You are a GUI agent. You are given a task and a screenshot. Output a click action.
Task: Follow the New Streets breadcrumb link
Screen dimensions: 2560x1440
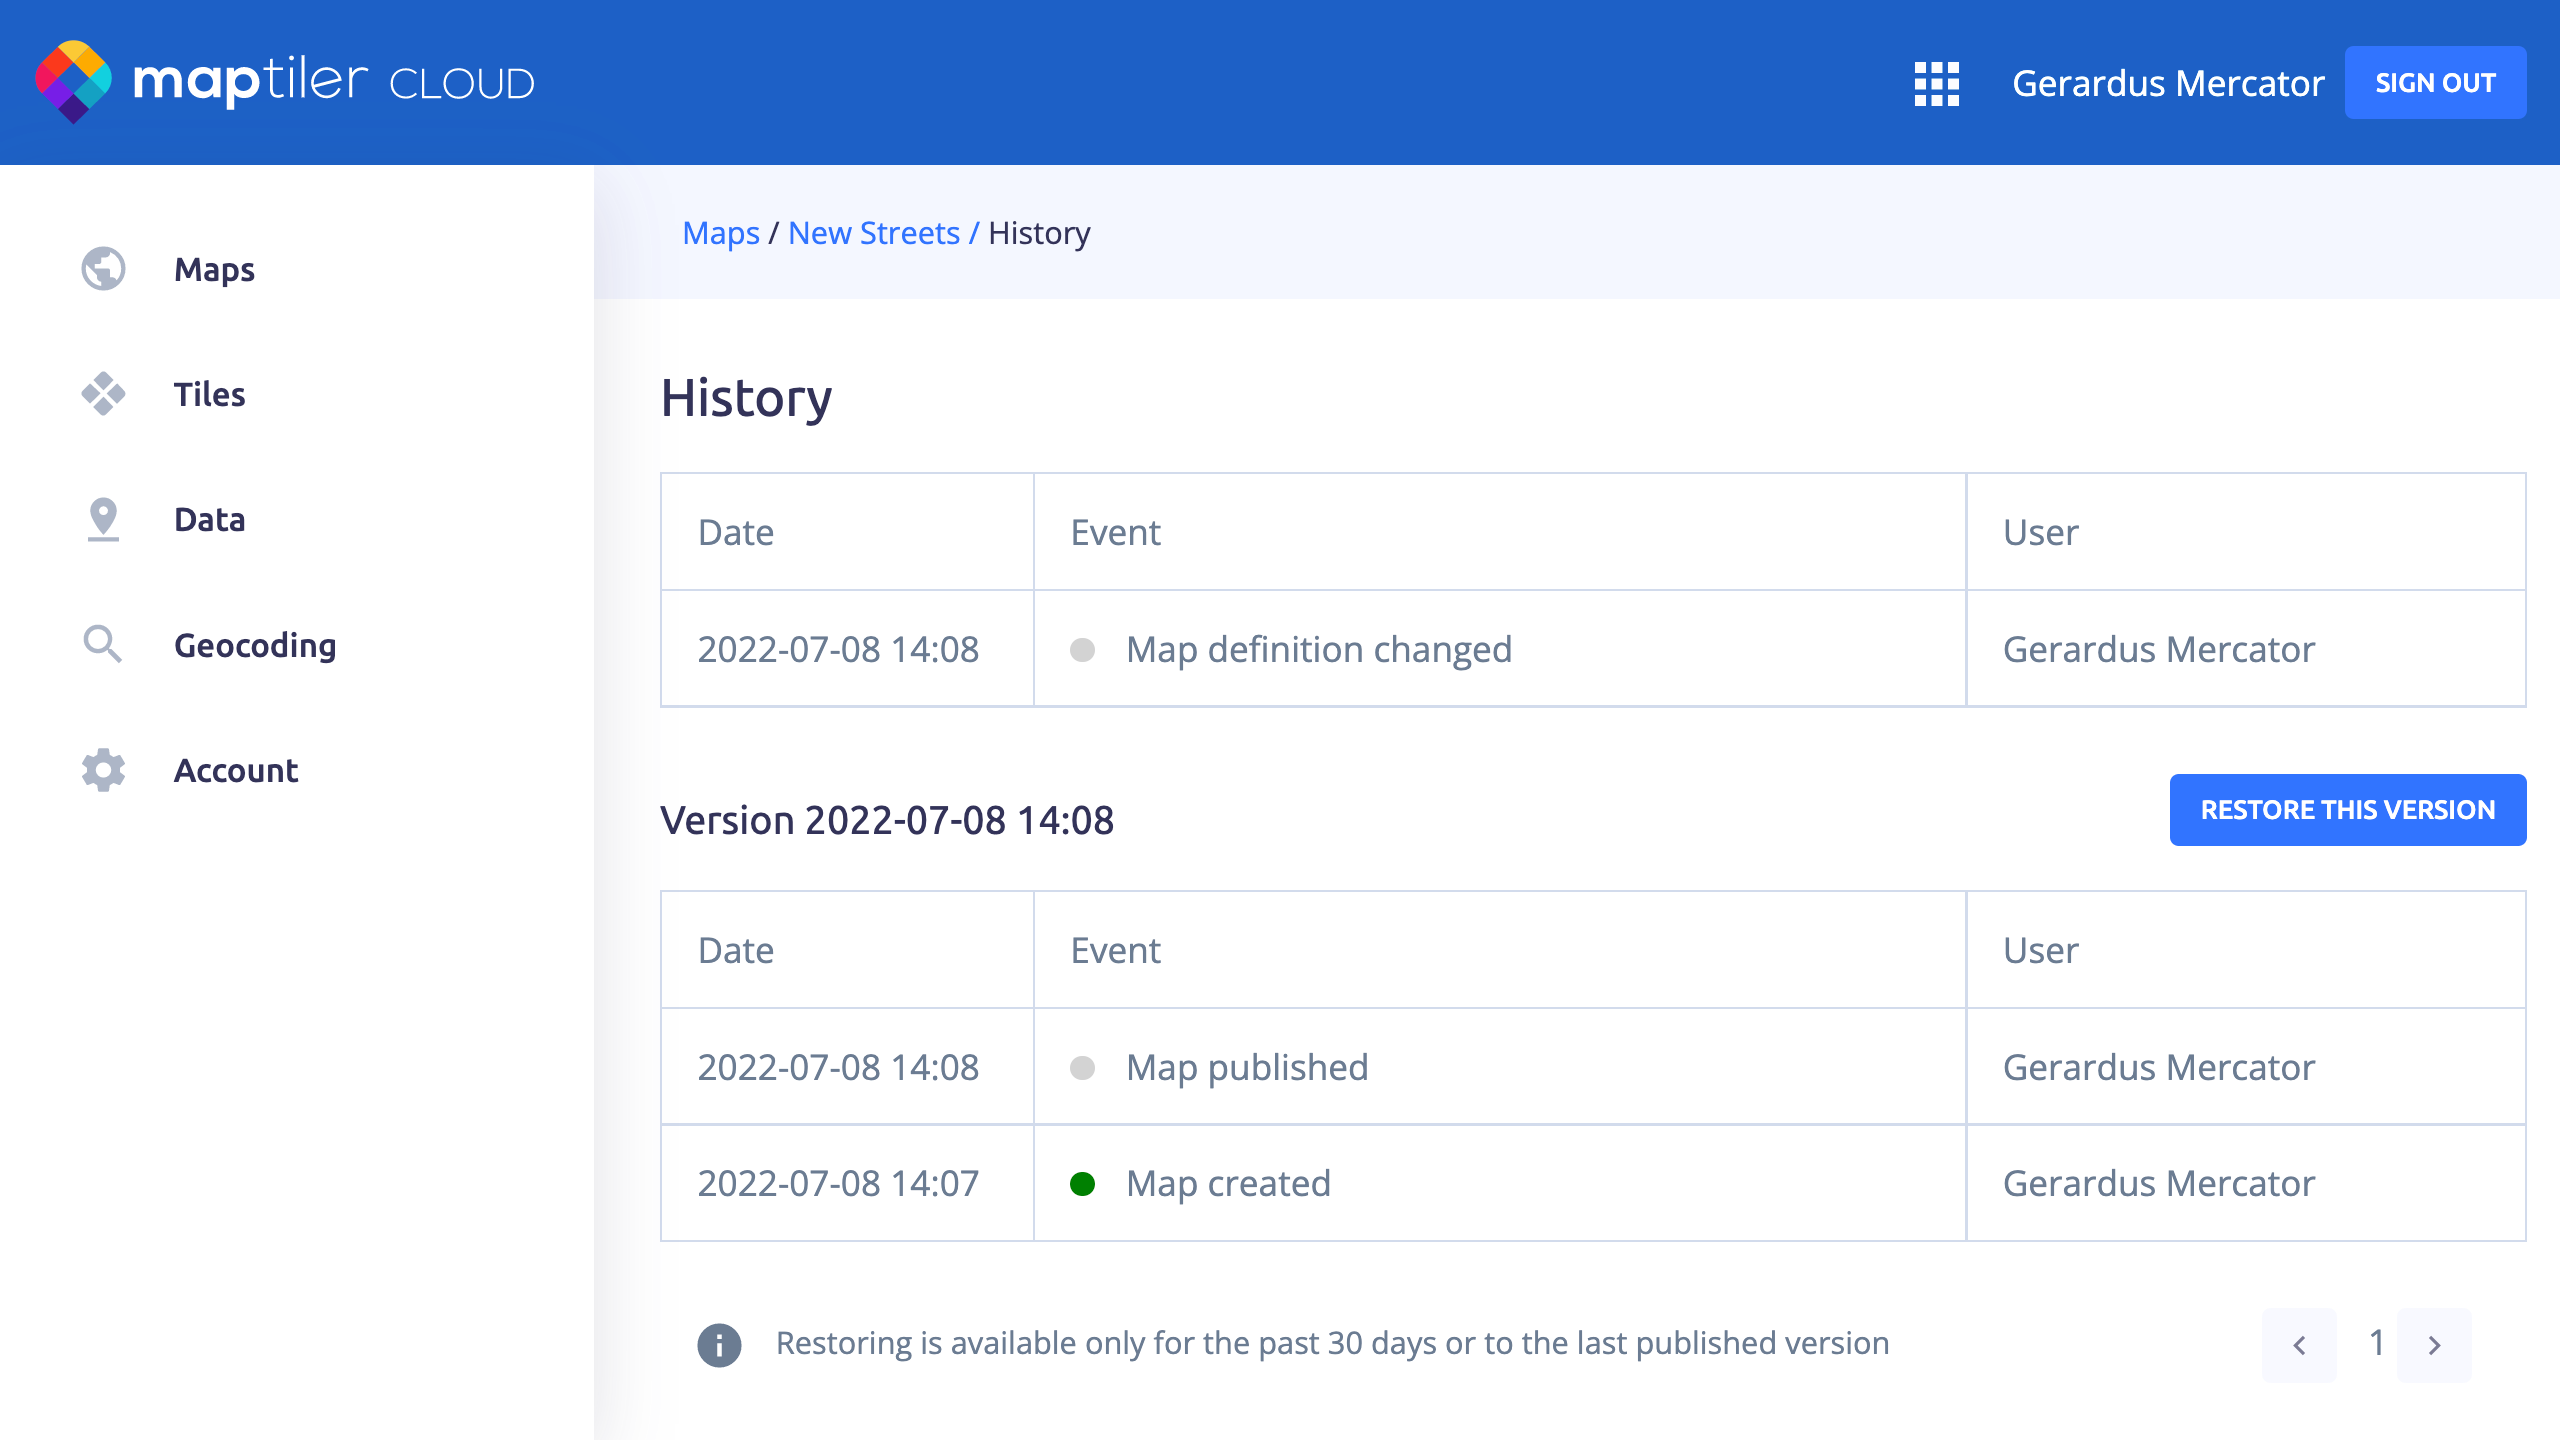pos(873,233)
